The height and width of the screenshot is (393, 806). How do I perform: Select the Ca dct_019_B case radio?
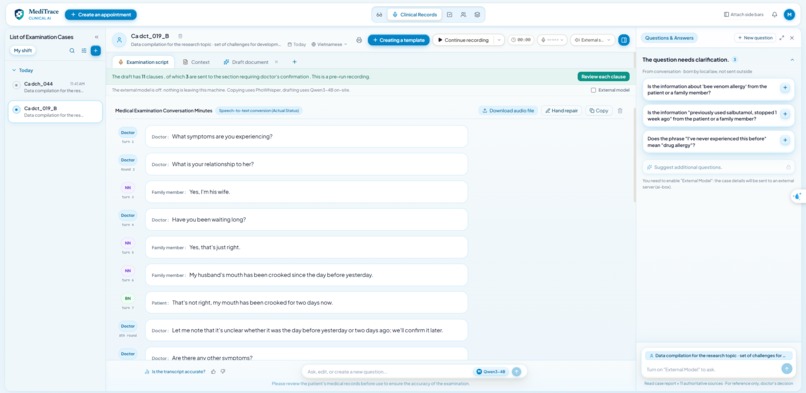pyautogui.click(x=16, y=109)
